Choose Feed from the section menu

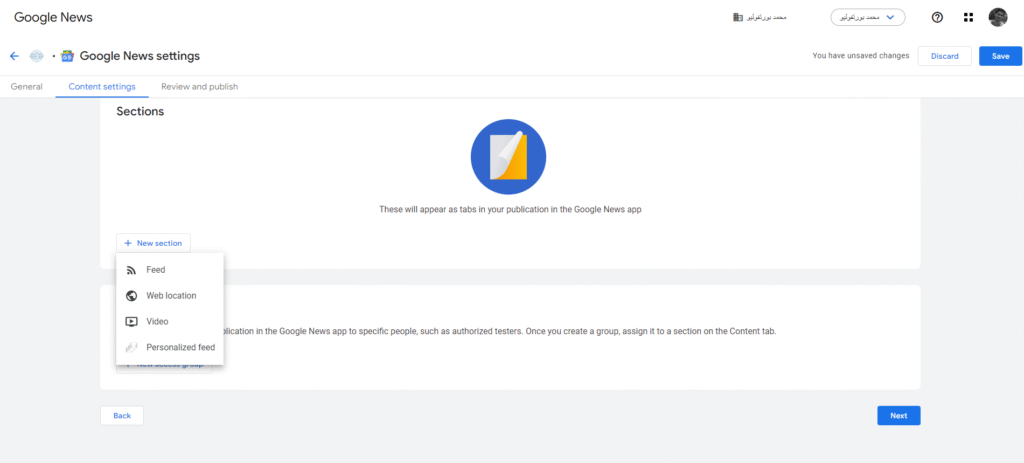click(x=170, y=270)
